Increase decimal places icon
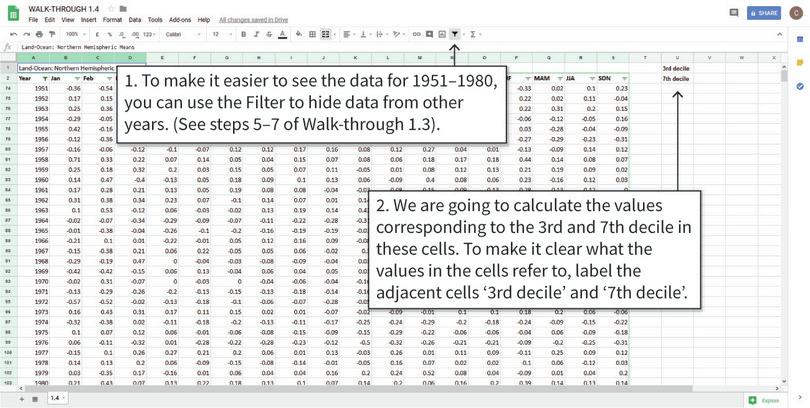 coord(135,34)
